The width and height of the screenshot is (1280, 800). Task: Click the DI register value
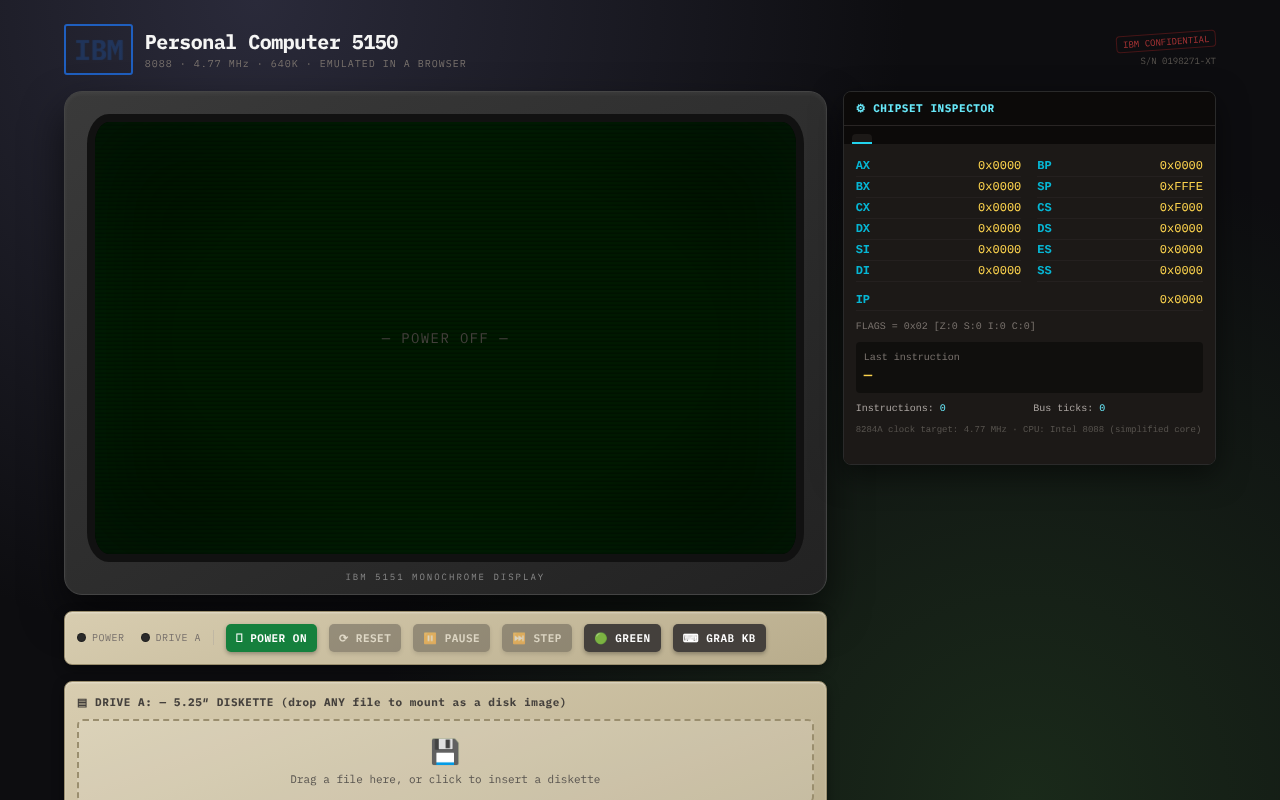coord(999,271)
